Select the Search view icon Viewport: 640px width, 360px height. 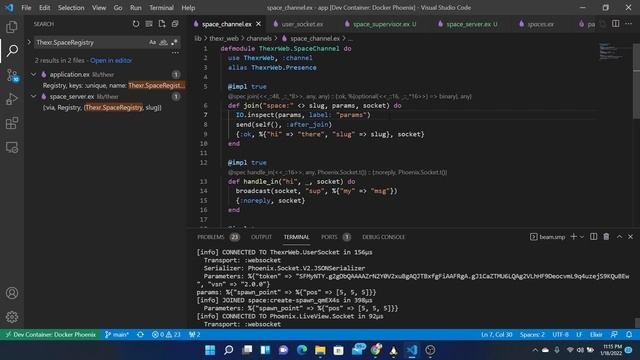coord(12,51)
